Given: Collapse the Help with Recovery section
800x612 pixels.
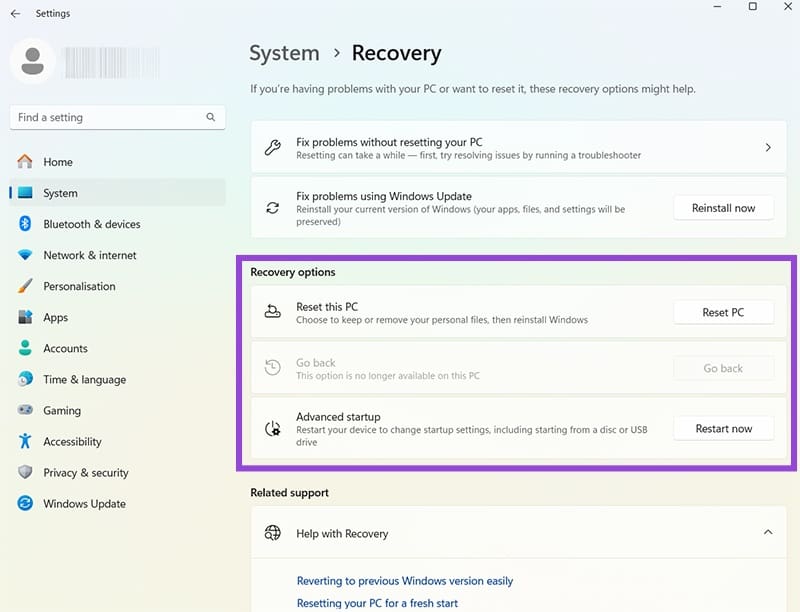Looking at the screenshot, I should 768,533.
